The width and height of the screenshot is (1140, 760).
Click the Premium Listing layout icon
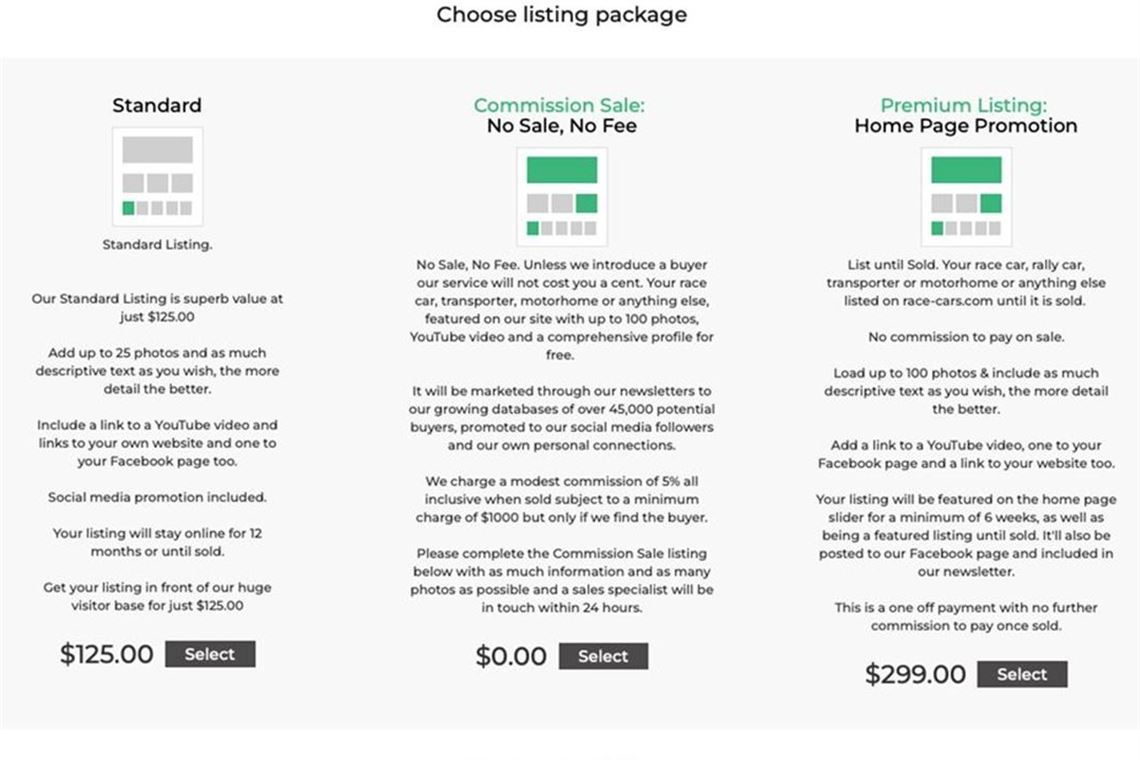pyautogui.click(x=965, y=196)
